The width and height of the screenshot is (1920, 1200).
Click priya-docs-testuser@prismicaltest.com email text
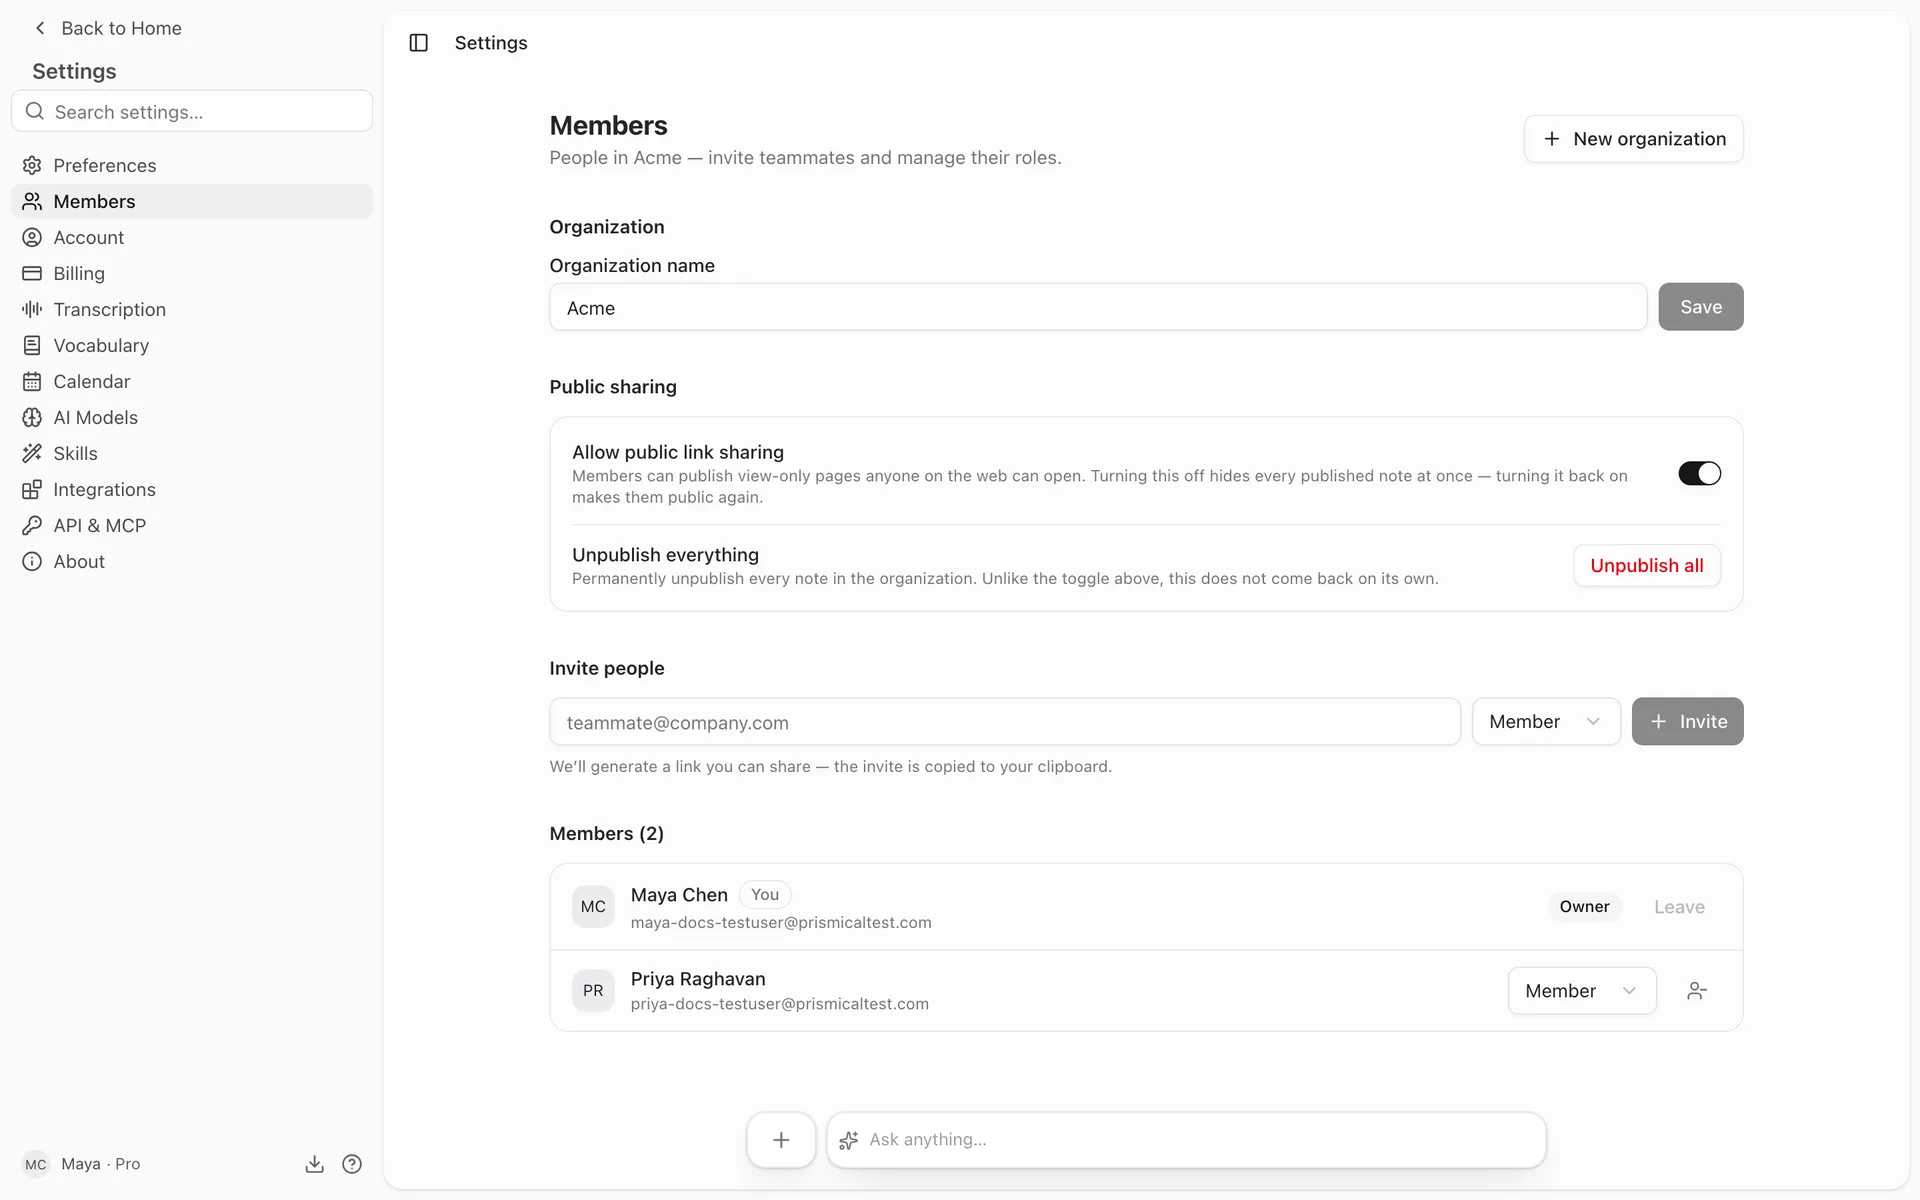[x=779, y=1004]
